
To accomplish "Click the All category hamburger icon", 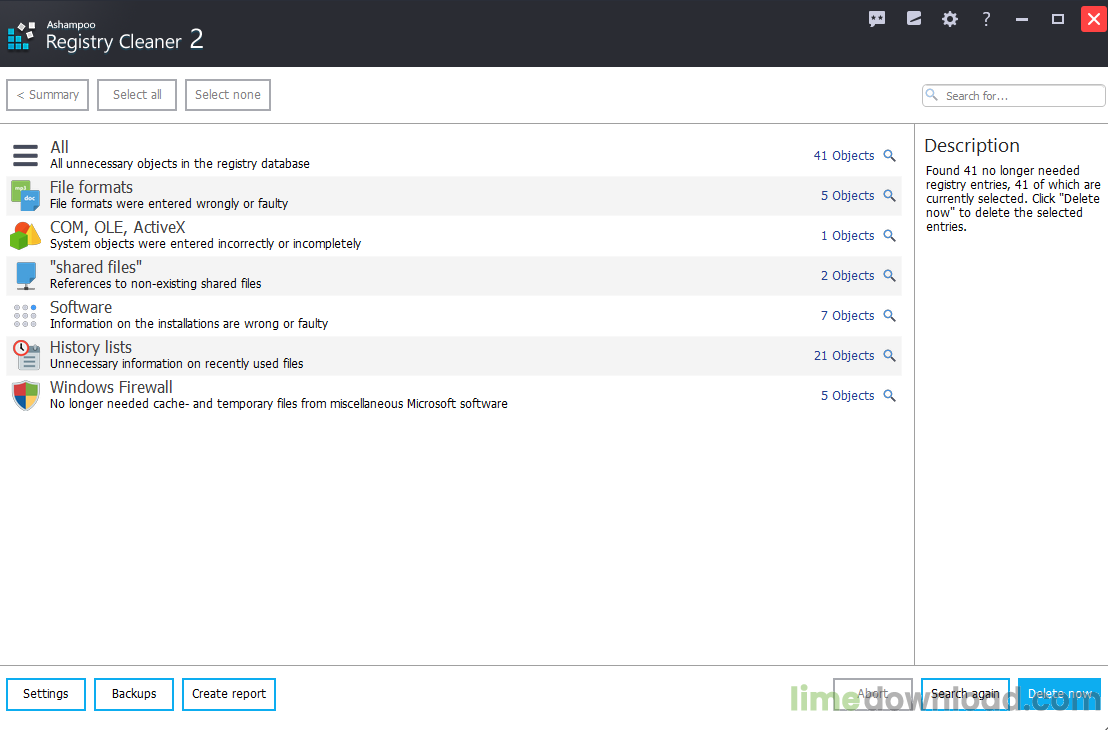I will [25, 155].
